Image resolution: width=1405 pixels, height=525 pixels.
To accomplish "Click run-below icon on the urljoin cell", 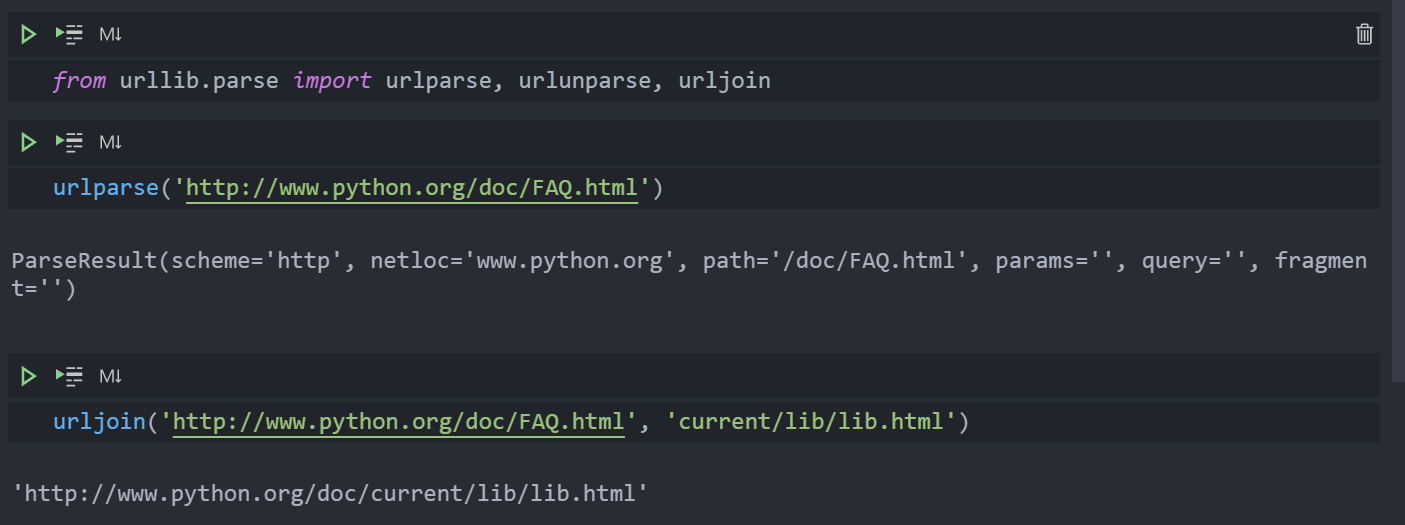I will pyautogui.click(x=69, y=377).
